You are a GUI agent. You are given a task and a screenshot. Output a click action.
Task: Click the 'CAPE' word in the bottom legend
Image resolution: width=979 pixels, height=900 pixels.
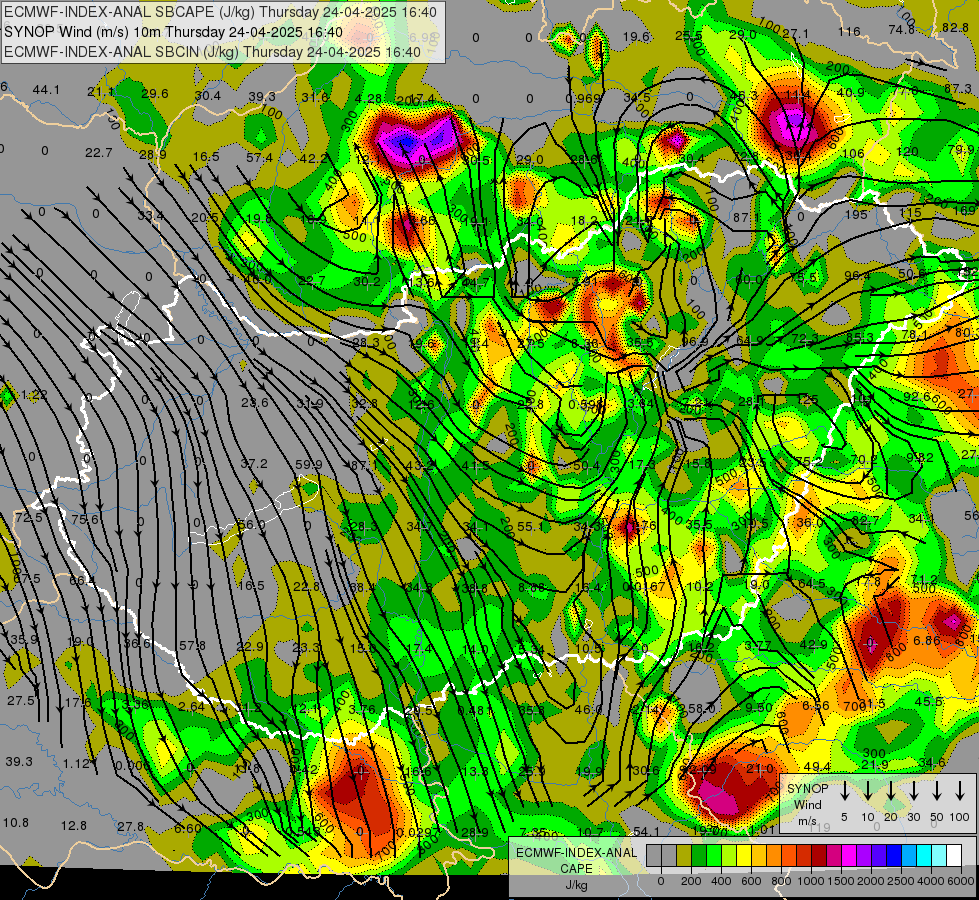tap(576, 869)
